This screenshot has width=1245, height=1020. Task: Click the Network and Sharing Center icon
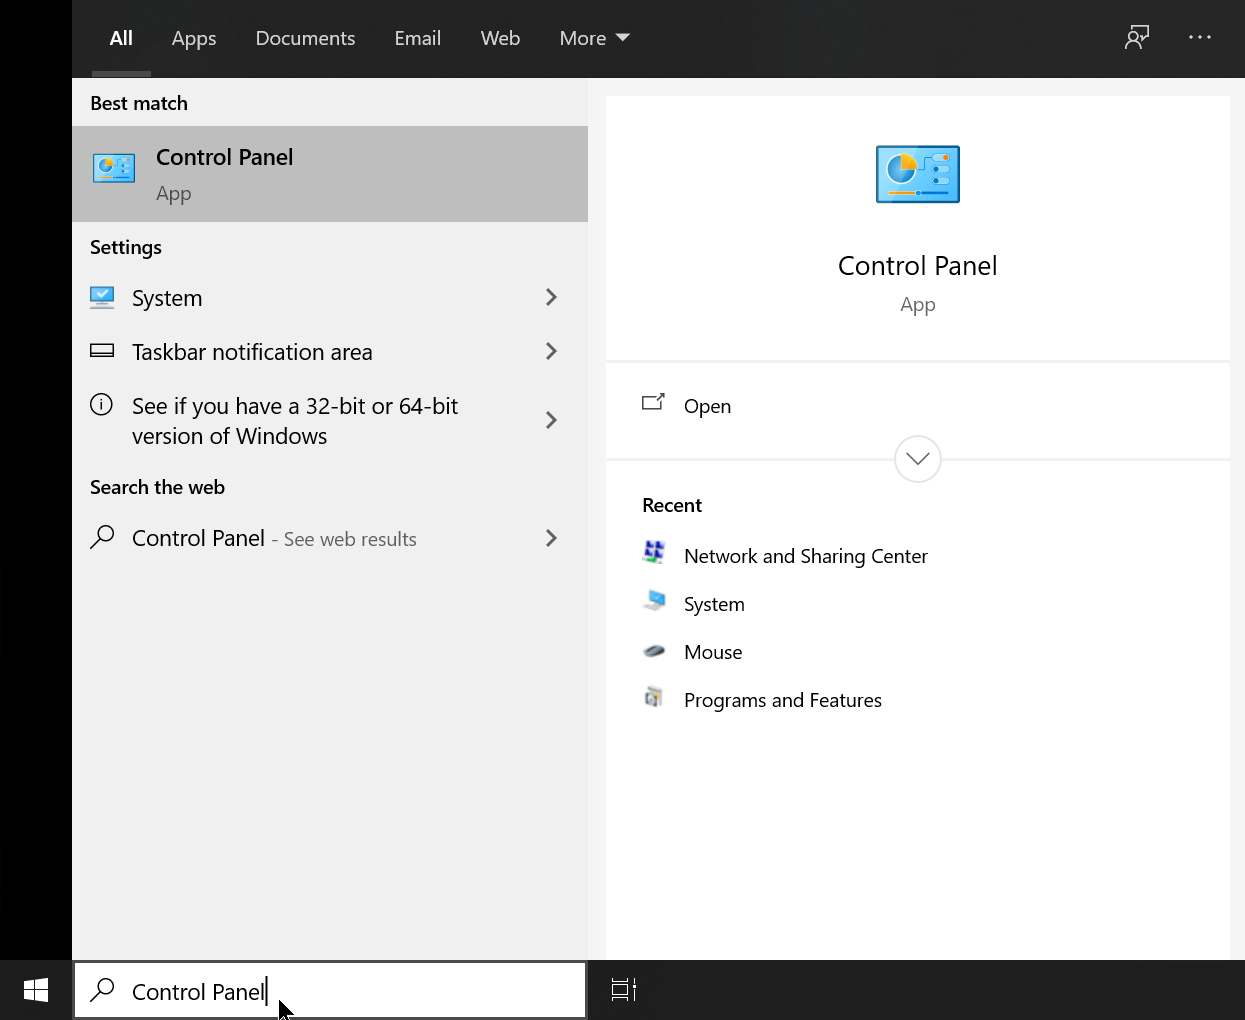pyautogui.click(x=654, y=552)
